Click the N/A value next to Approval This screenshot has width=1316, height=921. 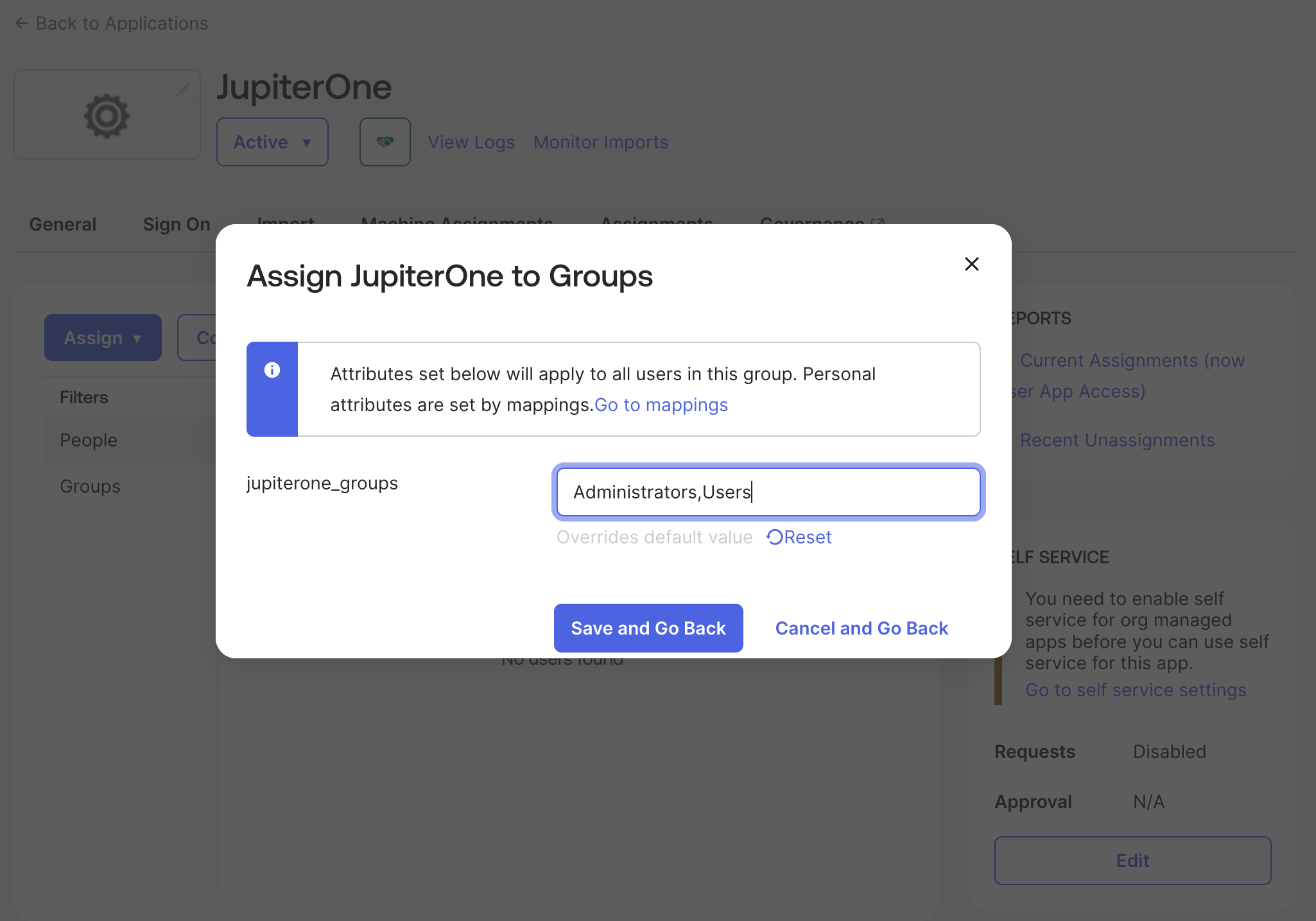[1149, 802]
